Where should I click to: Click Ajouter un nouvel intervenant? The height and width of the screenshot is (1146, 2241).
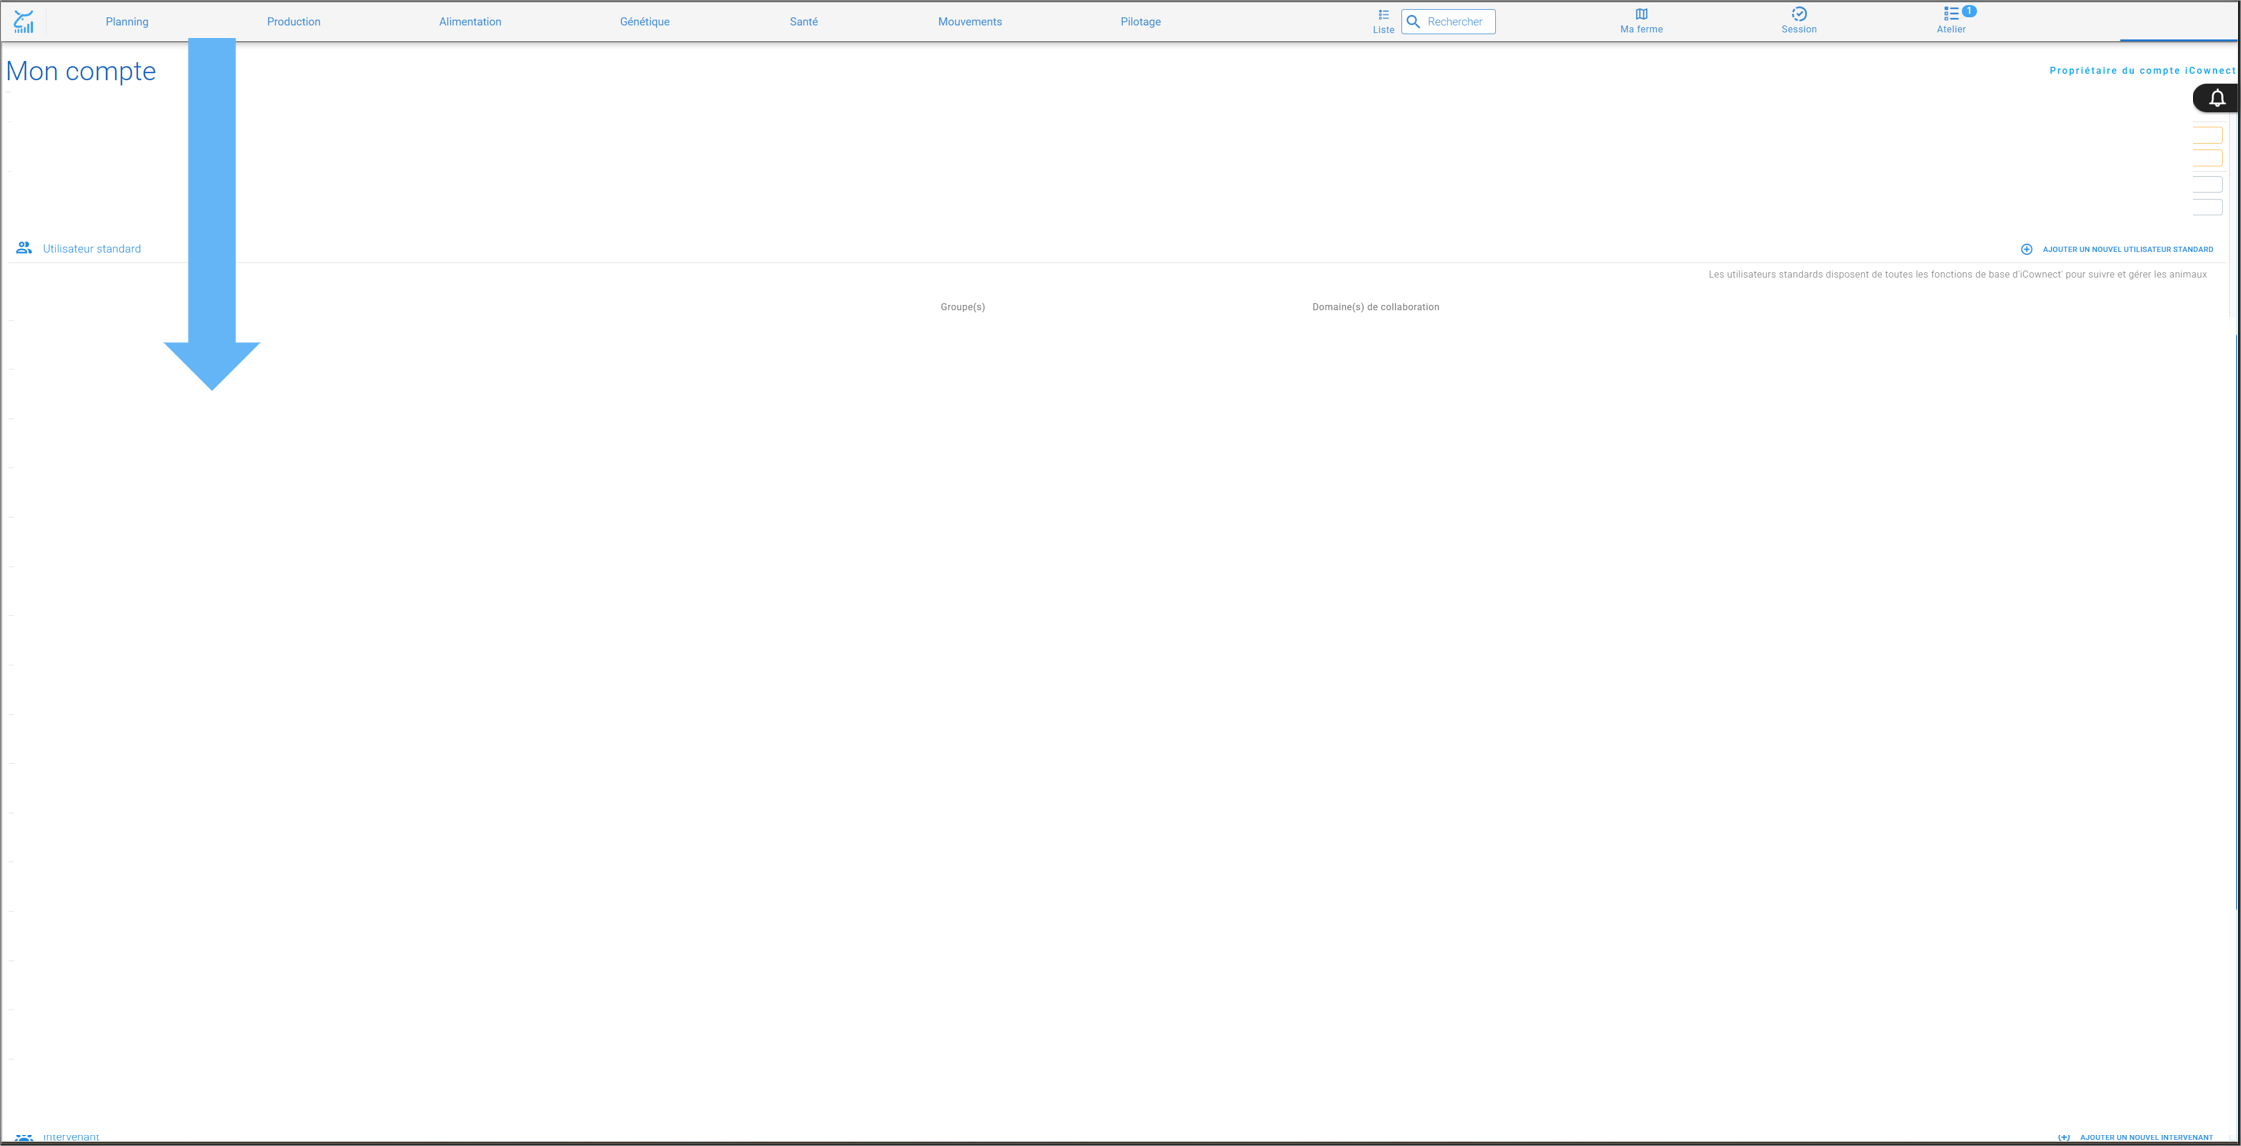coord(2146,1138)
